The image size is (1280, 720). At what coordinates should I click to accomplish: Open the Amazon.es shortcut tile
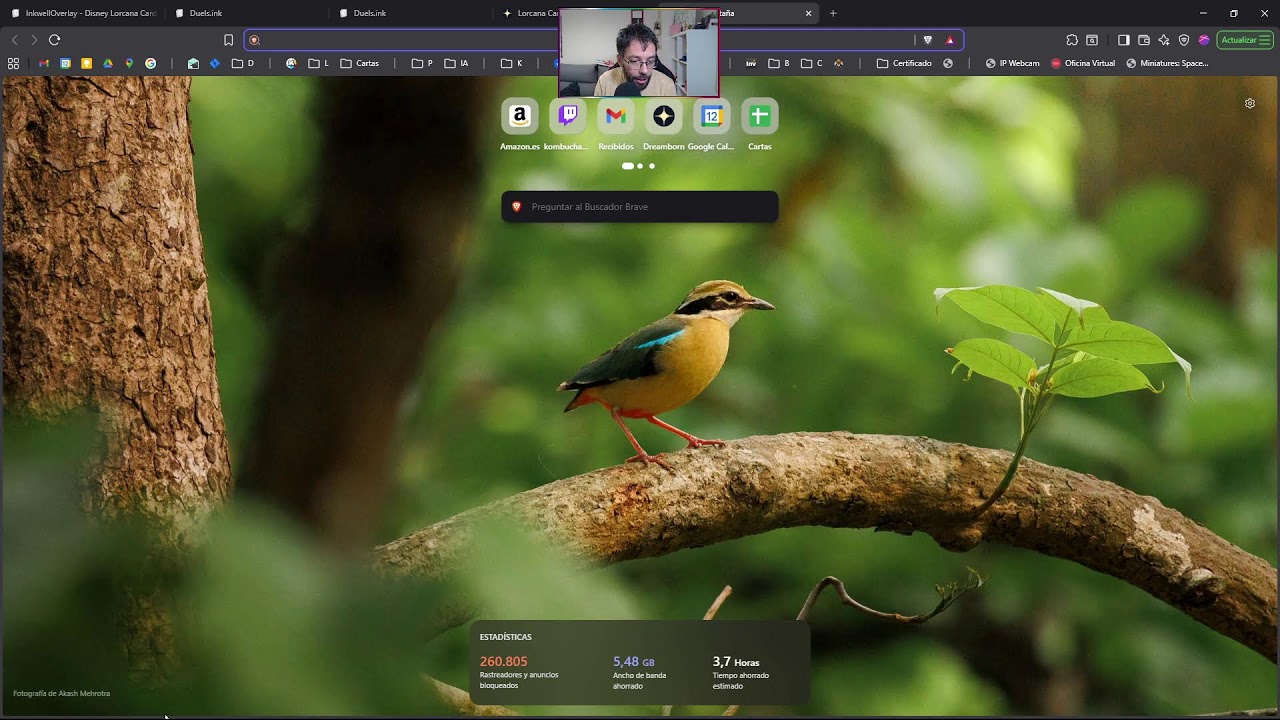(x=520, y=117)
